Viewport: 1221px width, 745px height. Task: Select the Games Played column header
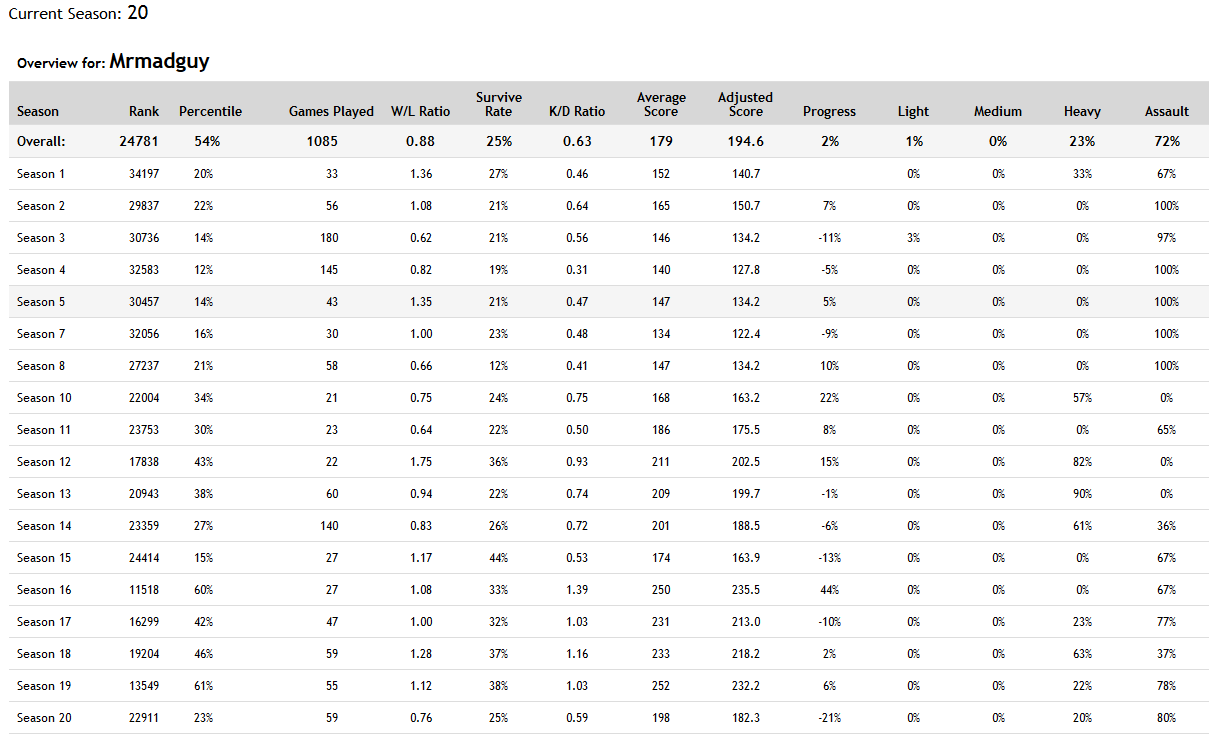[x=331, y=111]
